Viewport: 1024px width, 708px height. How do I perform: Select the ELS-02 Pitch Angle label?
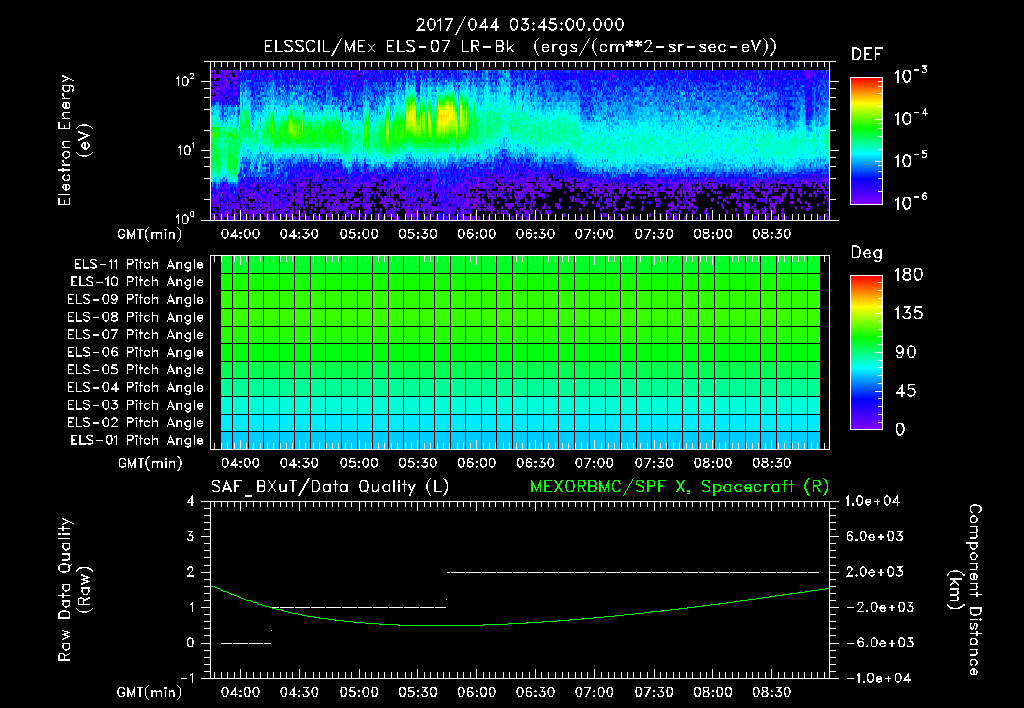pos(135,423)
